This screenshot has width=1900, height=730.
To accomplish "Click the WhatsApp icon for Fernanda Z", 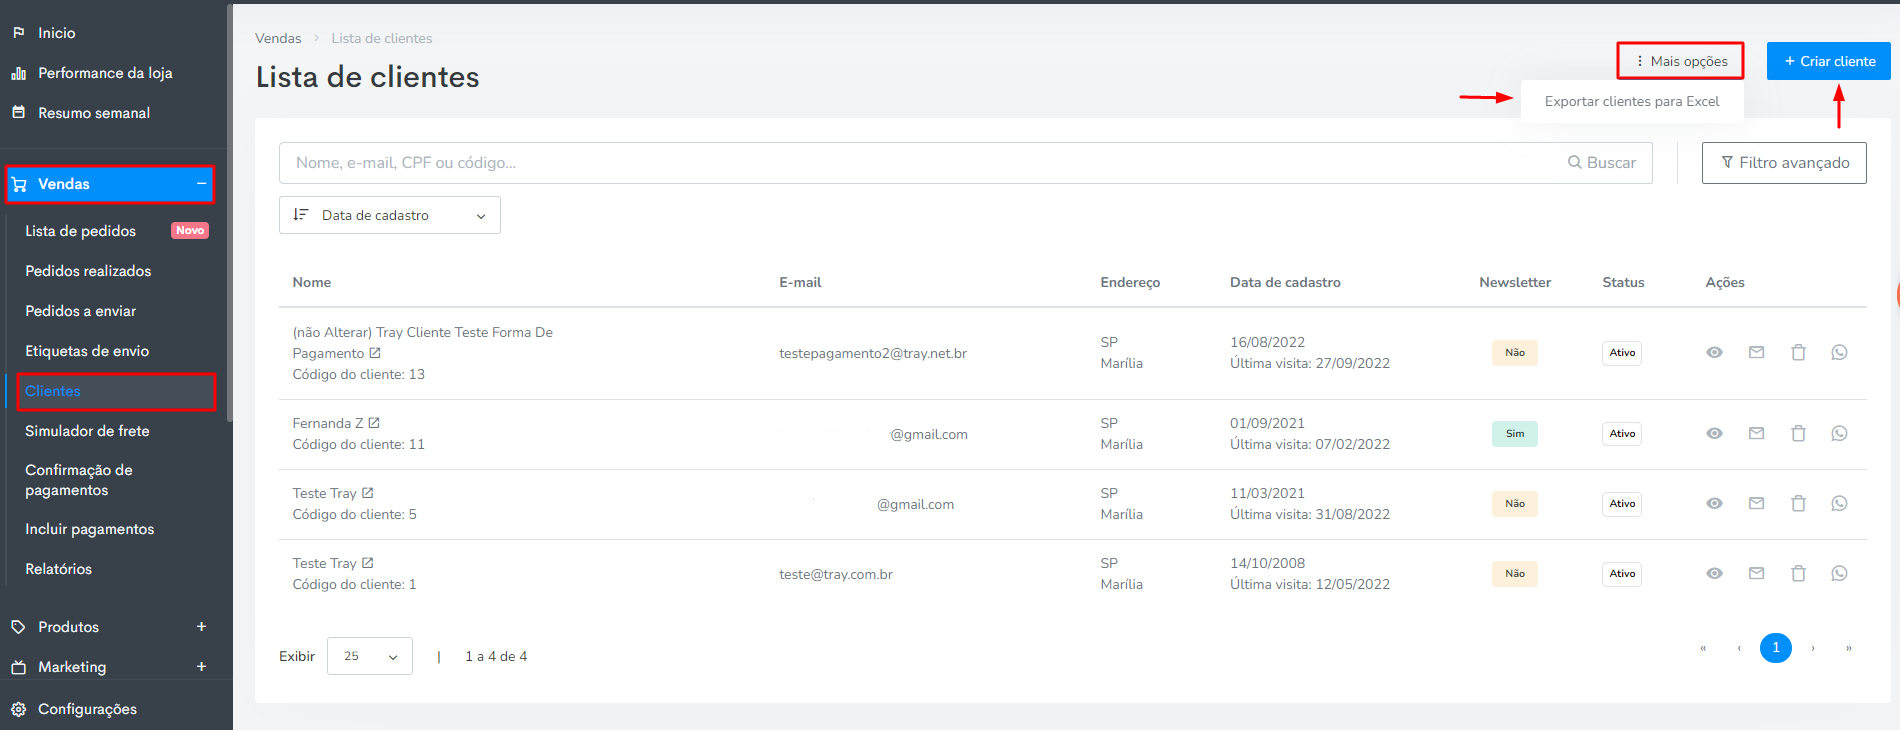I will pos(1839,433).
